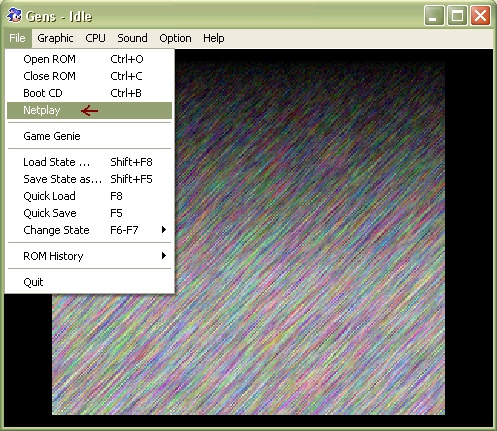Select Netplay from File menu
Image resolution: width=497 pixels, height=431 pixels.
click(x=89, y=110)
